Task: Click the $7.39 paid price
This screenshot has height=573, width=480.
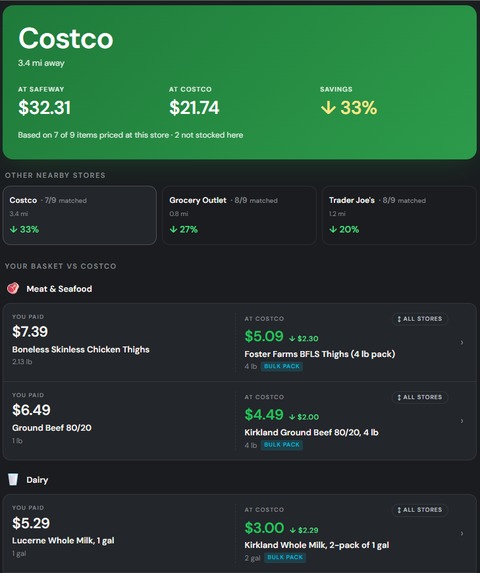Action: (30, 331)
